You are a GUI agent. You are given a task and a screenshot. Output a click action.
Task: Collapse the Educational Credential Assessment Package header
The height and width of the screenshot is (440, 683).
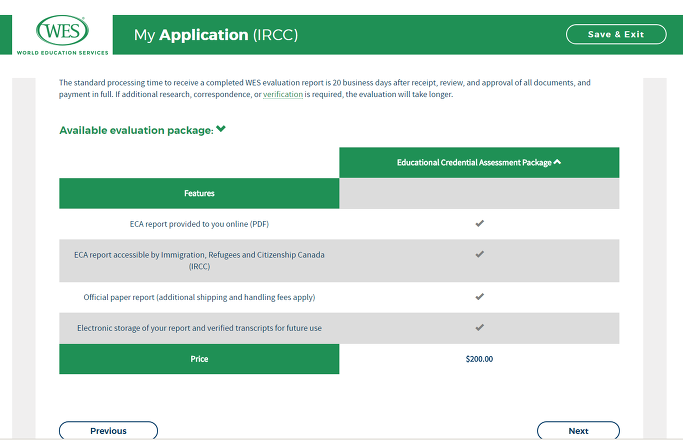point(479,162)
